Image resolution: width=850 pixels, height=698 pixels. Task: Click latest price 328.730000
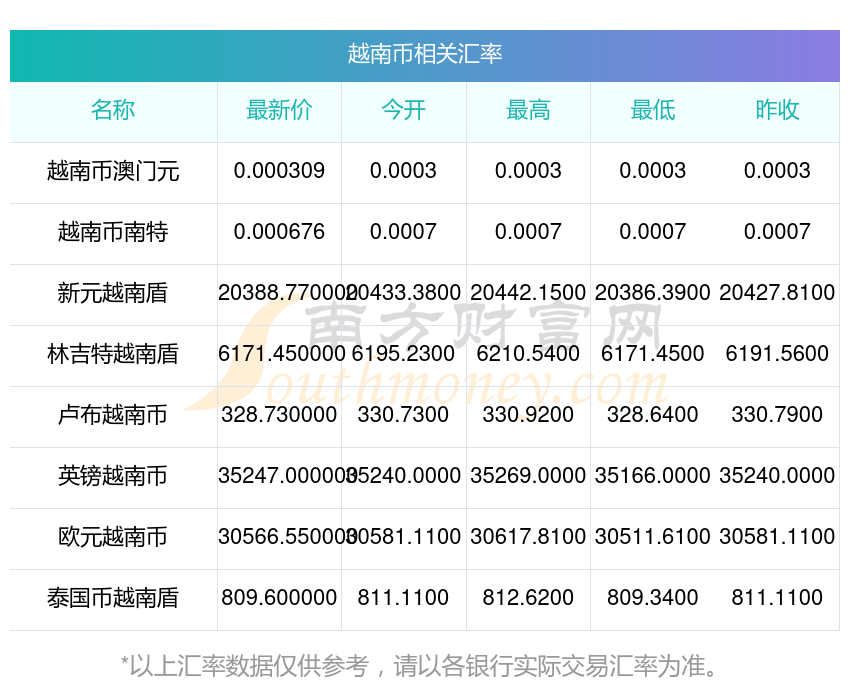pos(279,415)
